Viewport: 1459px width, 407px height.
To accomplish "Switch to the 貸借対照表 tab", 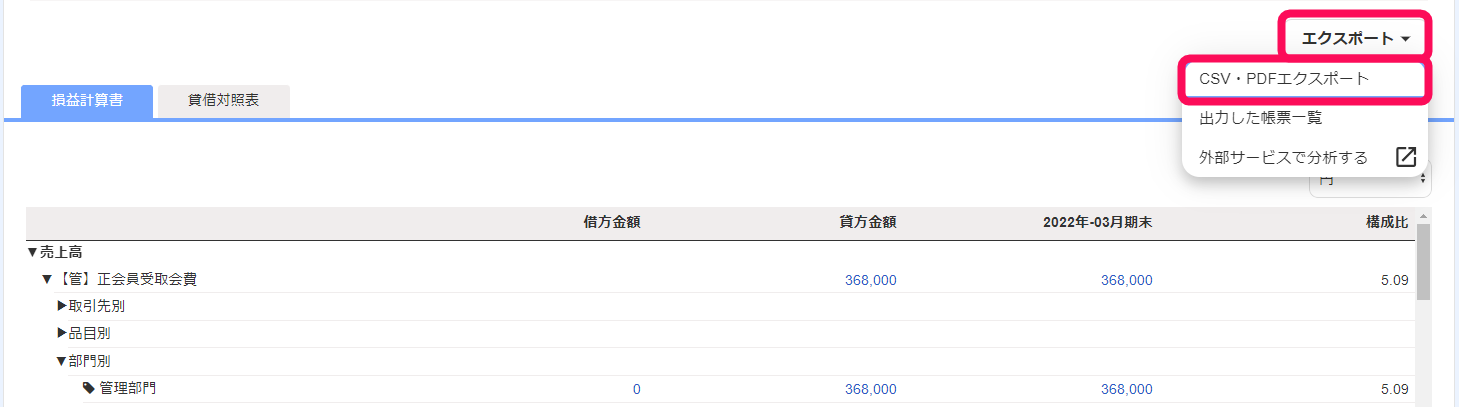I will (x=224, y=101).
